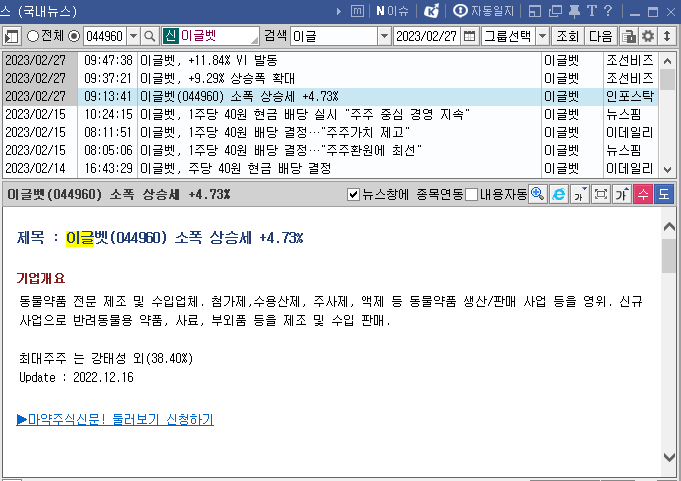The image size is (681, 481).
Task: Click the lock/copy icon beside 다음
Action: (628, 36)
